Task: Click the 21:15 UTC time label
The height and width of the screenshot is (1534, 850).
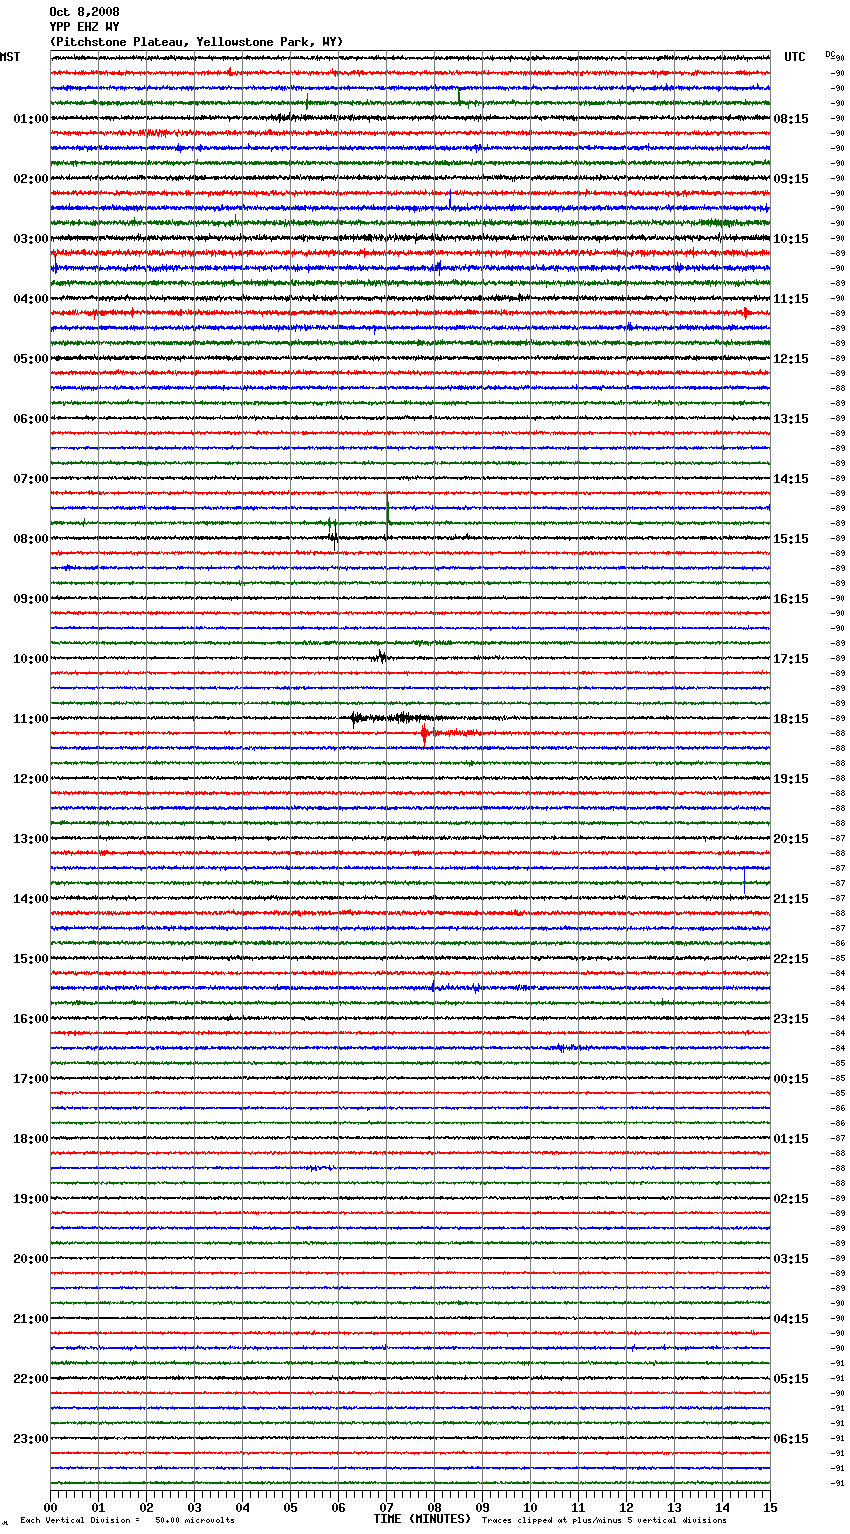Action: pyautogui.click(x=791, y=899)
